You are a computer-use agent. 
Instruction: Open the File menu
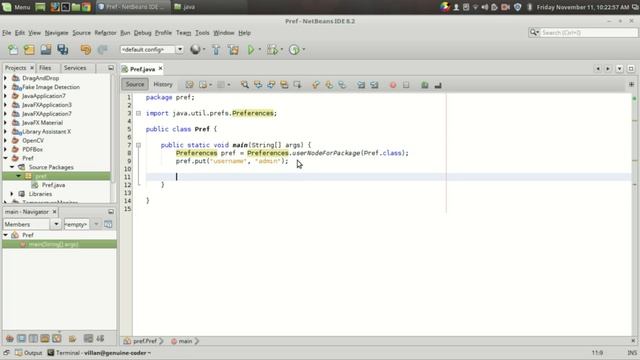[7, 33]
